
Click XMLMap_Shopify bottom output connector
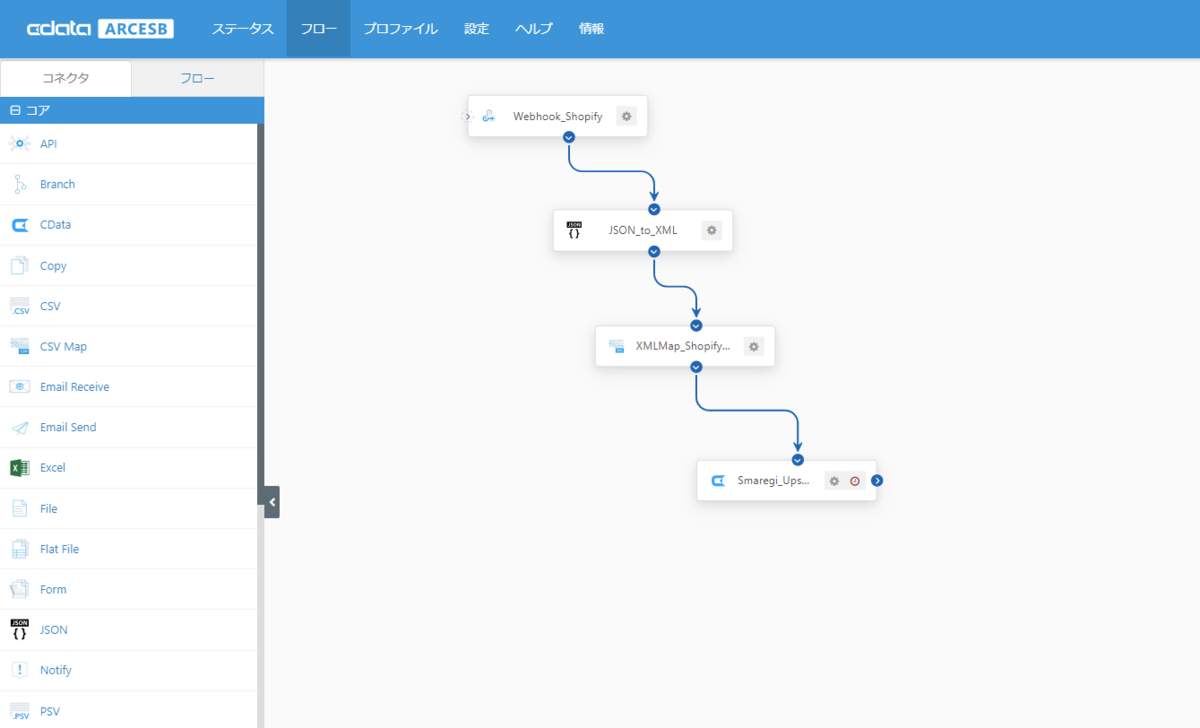click(x=696, y=367)
